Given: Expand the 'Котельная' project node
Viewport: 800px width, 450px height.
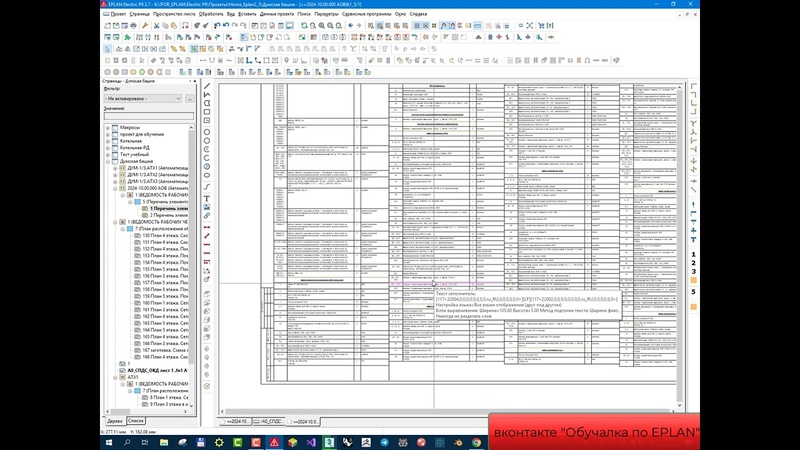Looking at the screenshot, I should pyautogui.click(x=108, y=141).
